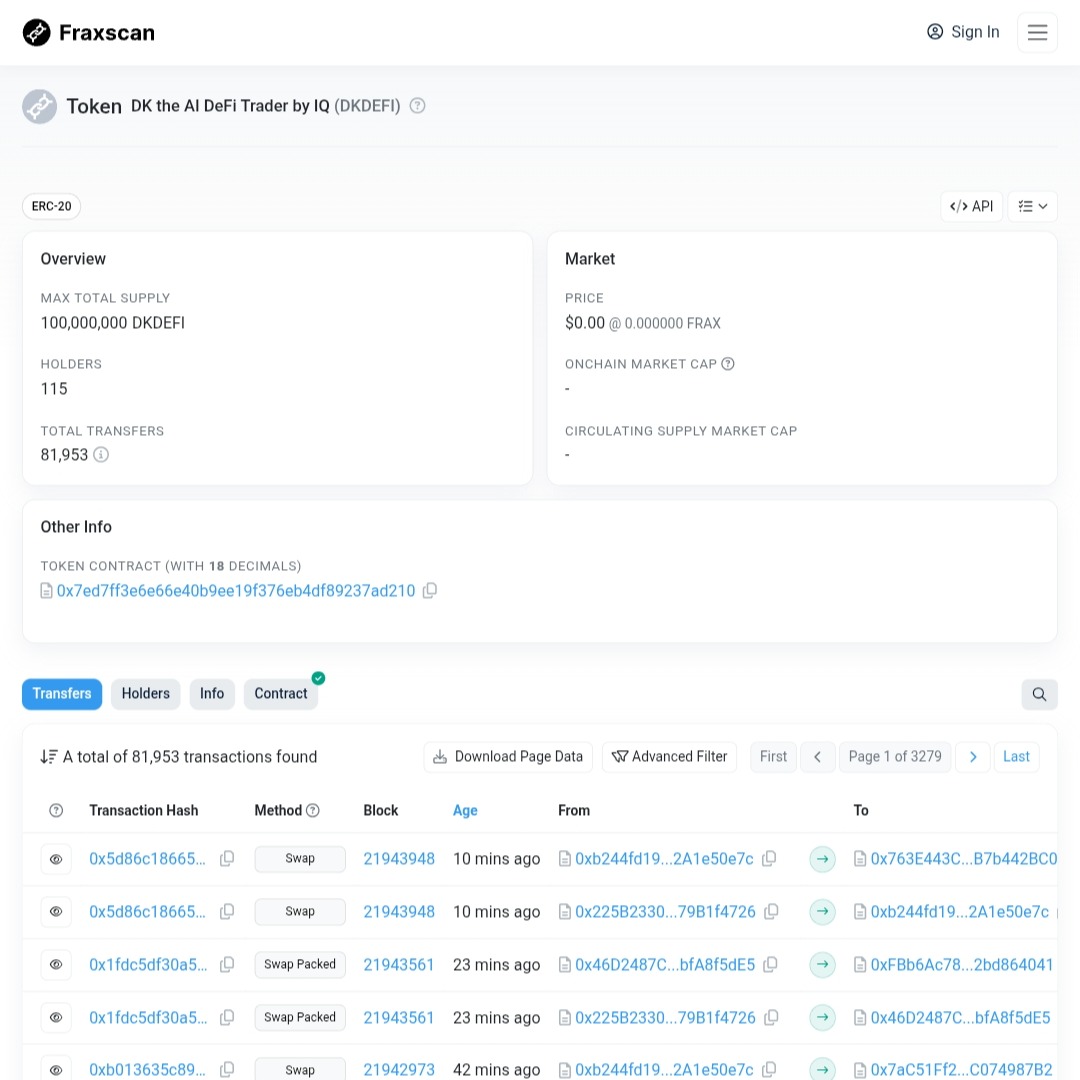
Task: Go to next page chevron
Action: point(973,757)
